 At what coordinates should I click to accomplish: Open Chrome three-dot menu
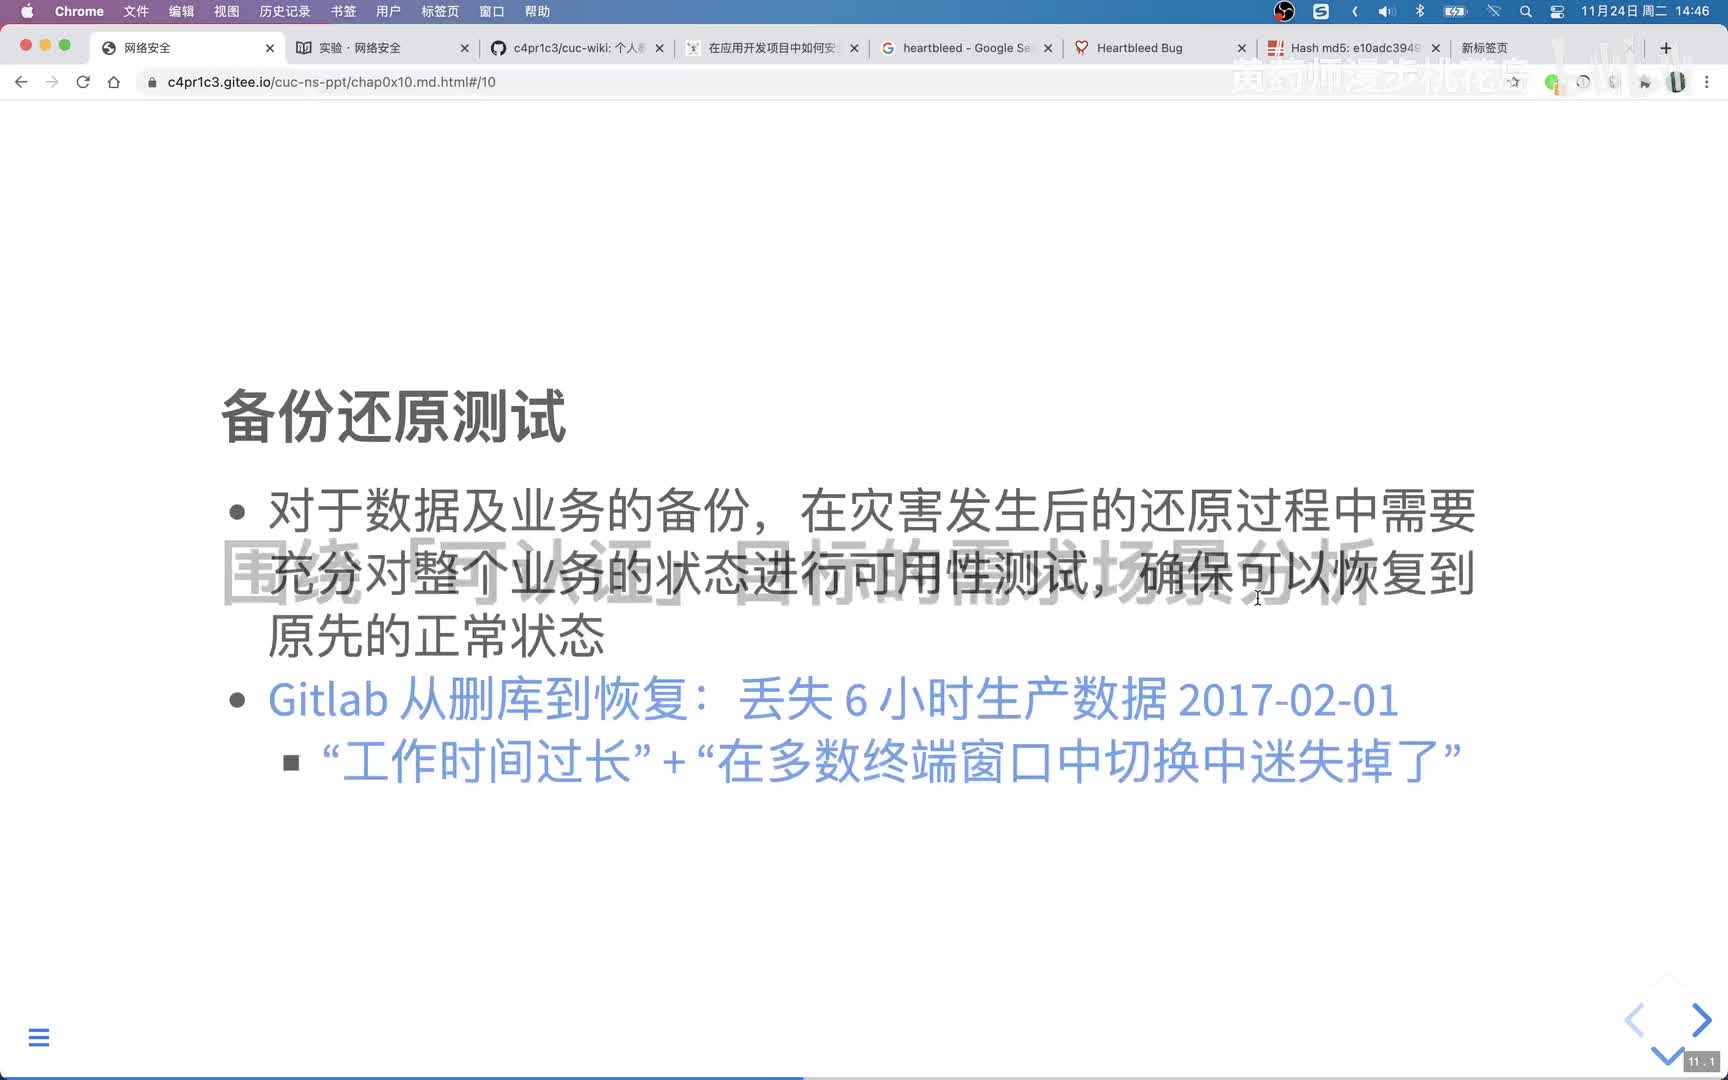pos(1707,82)
